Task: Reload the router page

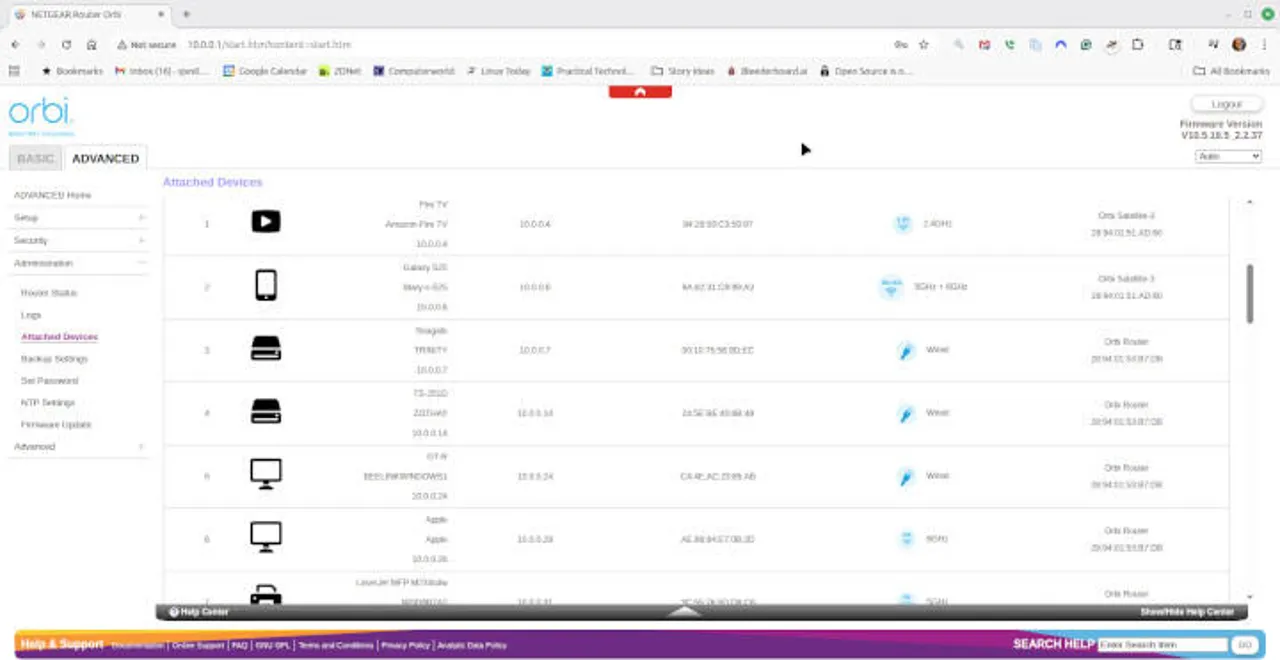Action: (66, 45)
